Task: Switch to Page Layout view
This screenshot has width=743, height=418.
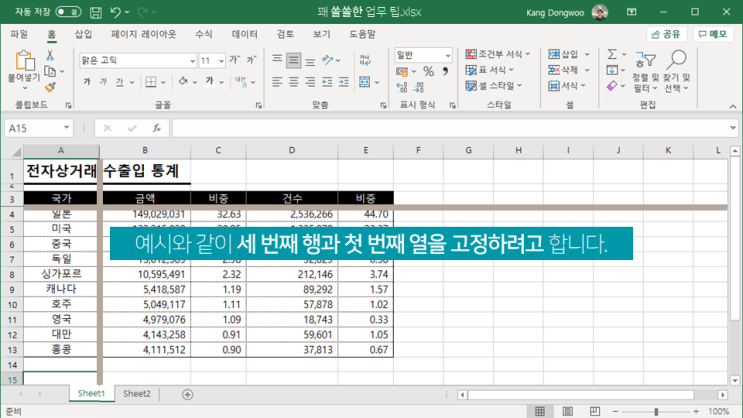Action: point(567,411)
